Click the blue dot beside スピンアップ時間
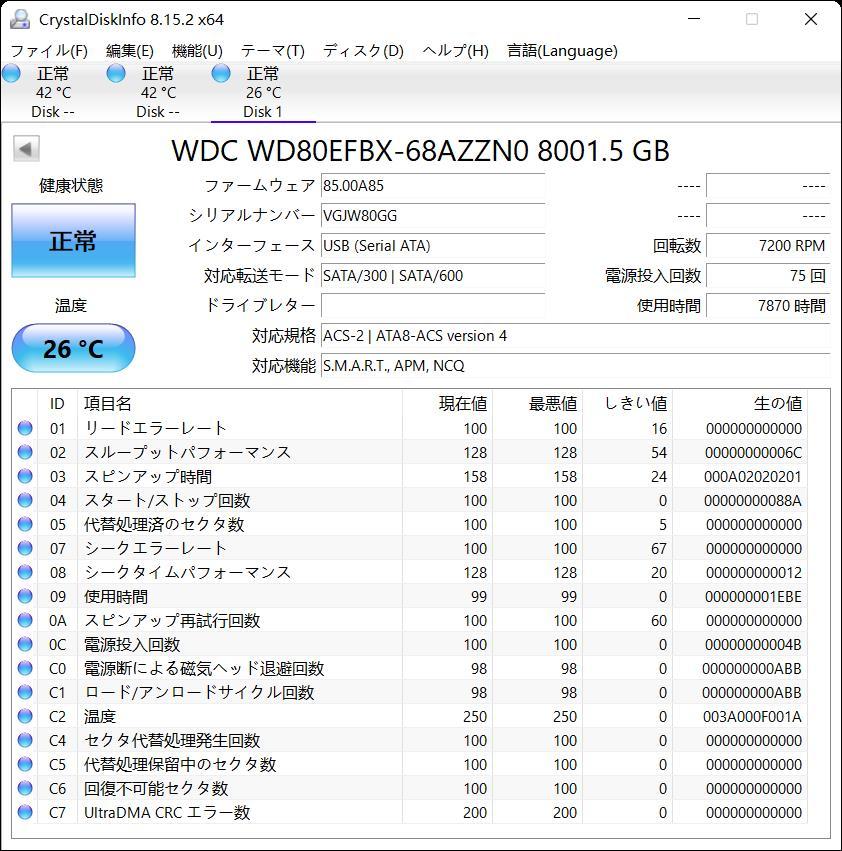842x851 pixels. 24,476
